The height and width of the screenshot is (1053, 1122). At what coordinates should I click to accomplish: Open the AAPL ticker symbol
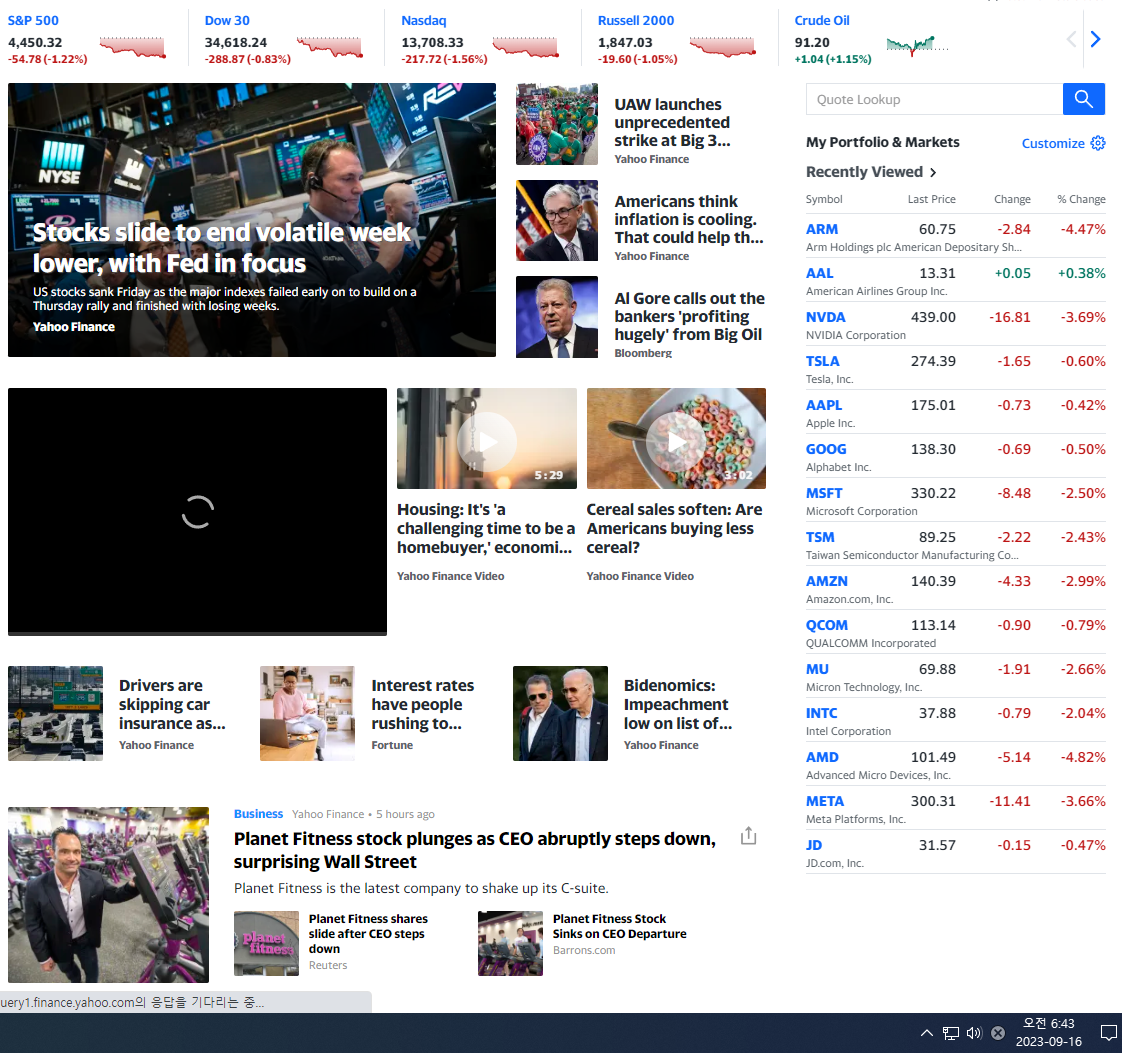coord(824,405)
